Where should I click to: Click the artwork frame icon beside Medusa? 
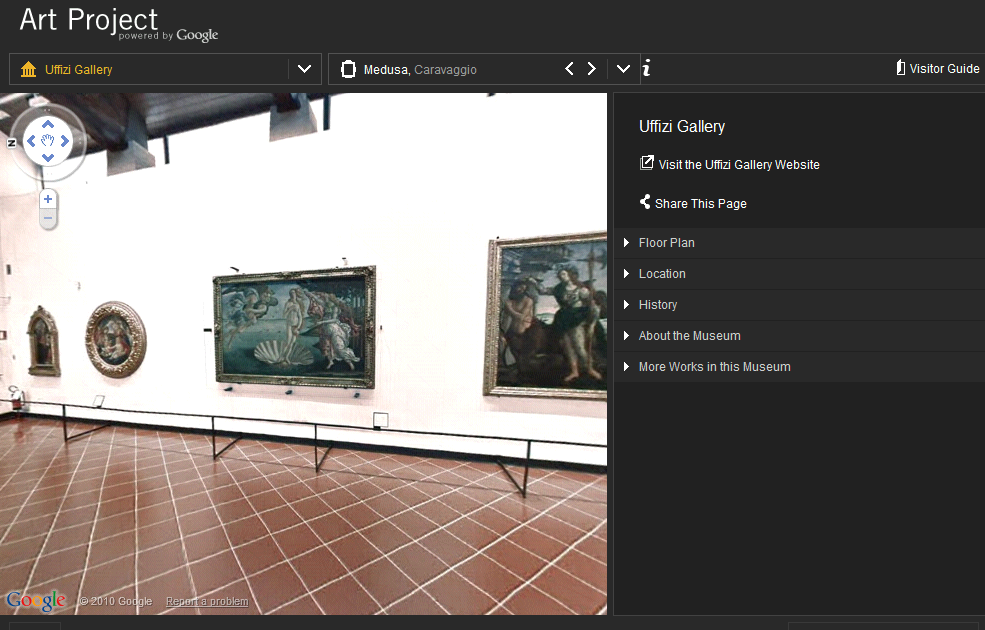[x=348, y=69]
